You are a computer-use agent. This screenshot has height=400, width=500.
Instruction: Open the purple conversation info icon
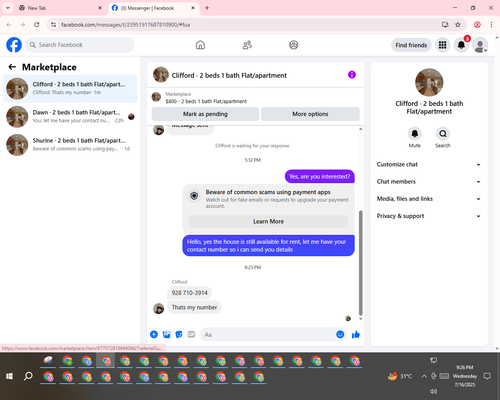click(x=352, y=75)
